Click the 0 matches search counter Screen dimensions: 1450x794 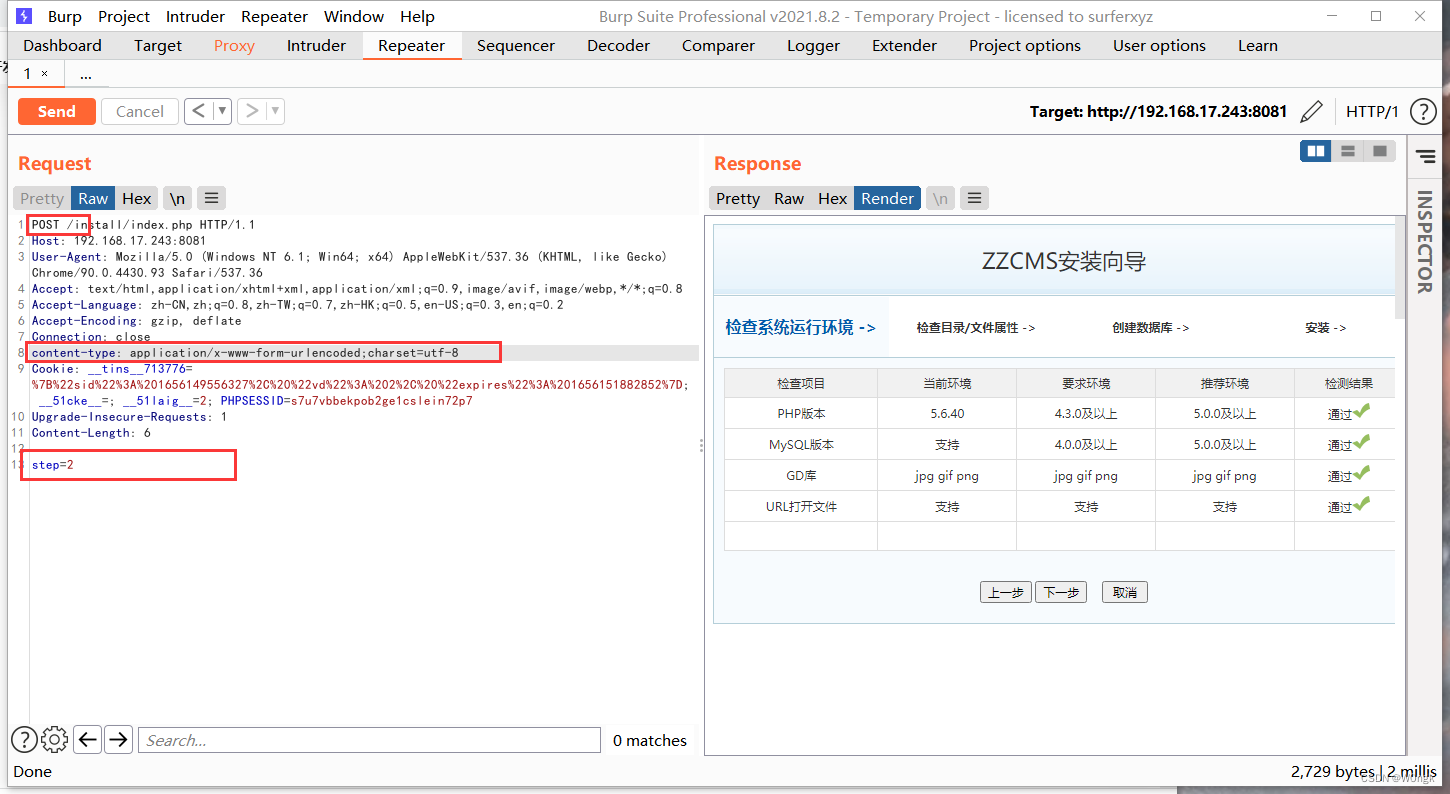point(650,740)
